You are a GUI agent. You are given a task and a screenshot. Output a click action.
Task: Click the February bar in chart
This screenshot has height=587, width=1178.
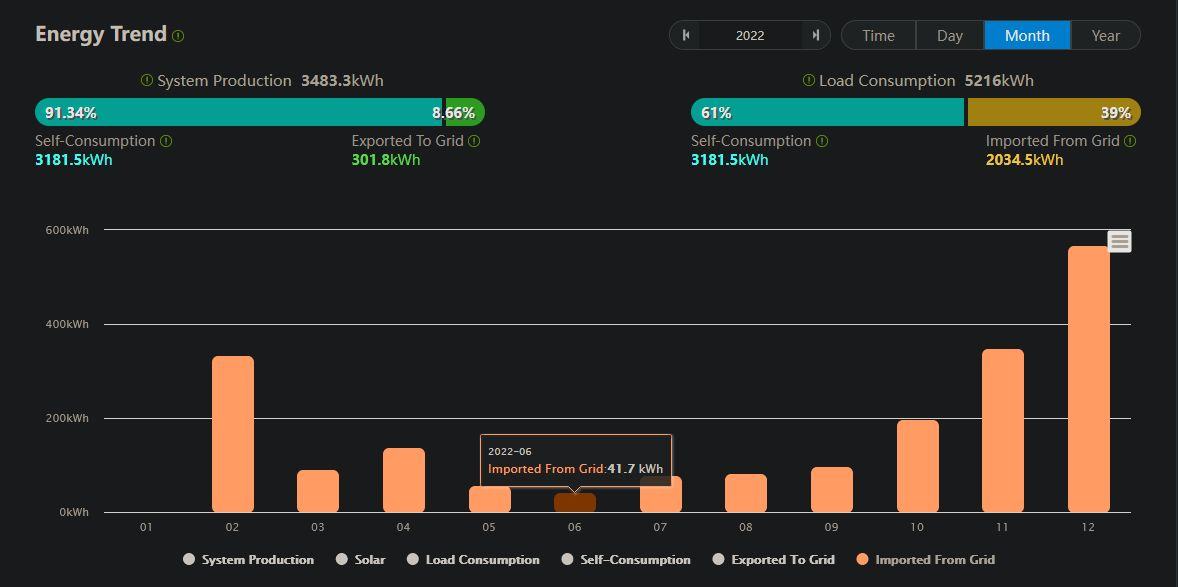233,434
